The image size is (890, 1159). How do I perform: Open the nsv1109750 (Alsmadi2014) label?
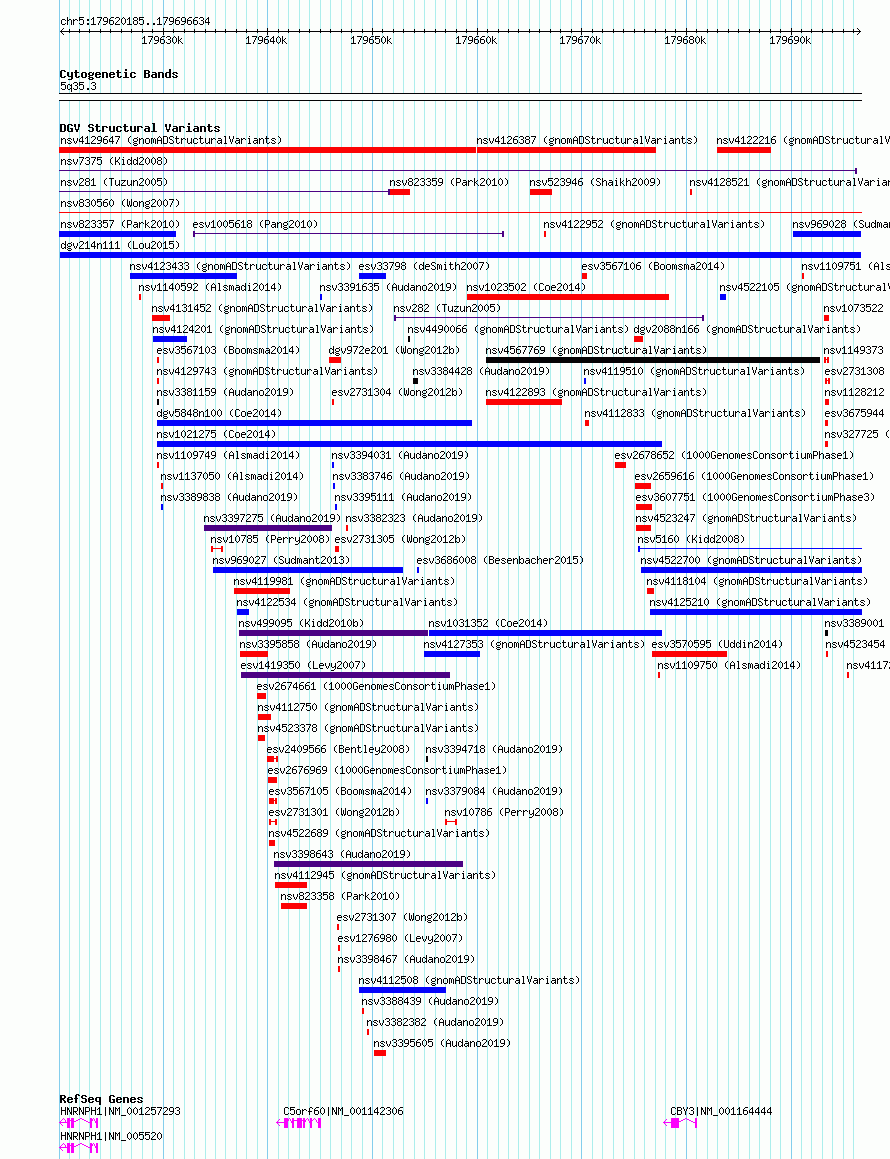[729, 666]
